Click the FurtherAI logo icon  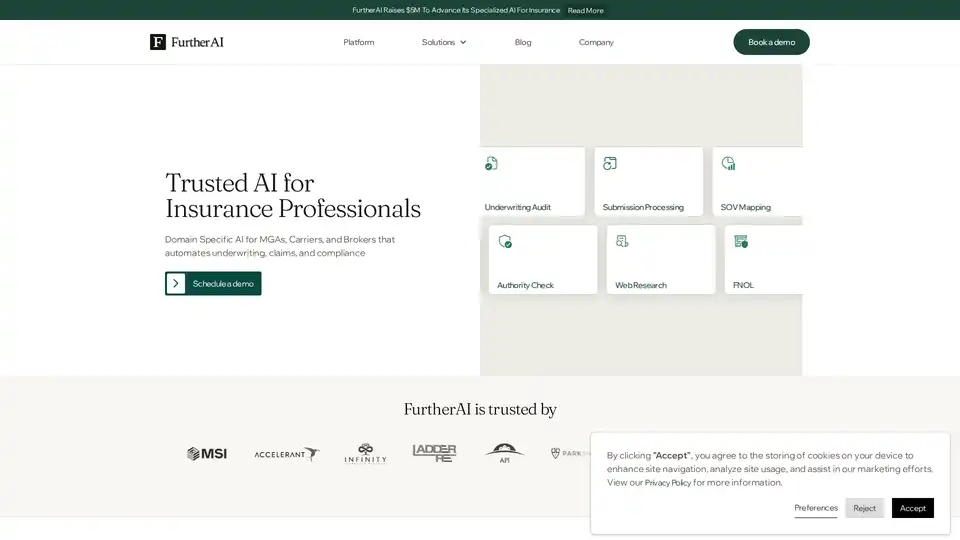tap(158, 42)
